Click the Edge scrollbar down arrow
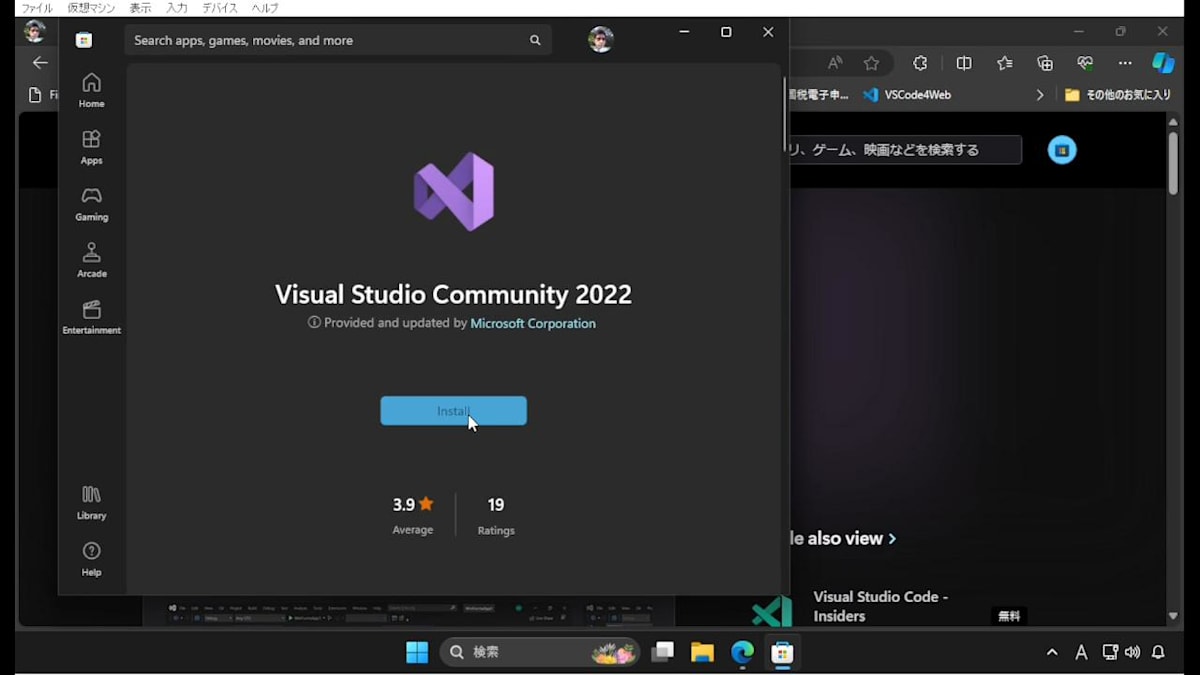The image size is (1200, 675). [1173, 616]
